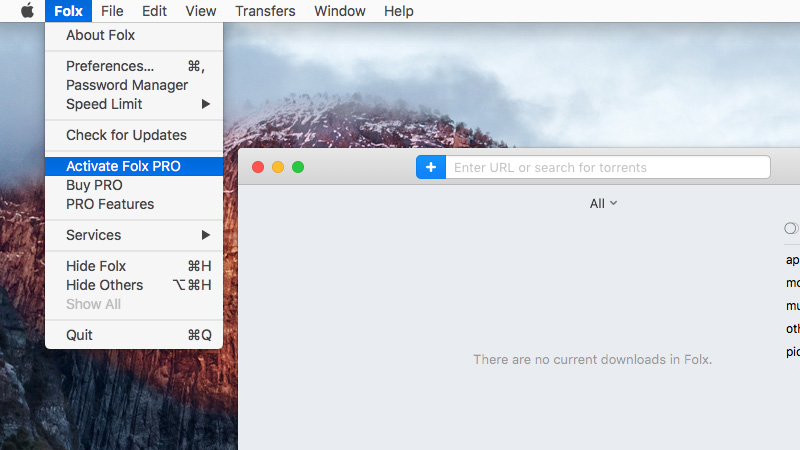This screenshot has height=450, width=800.
Task: Open the Transfers menu
Action: [x=265, y=11]
